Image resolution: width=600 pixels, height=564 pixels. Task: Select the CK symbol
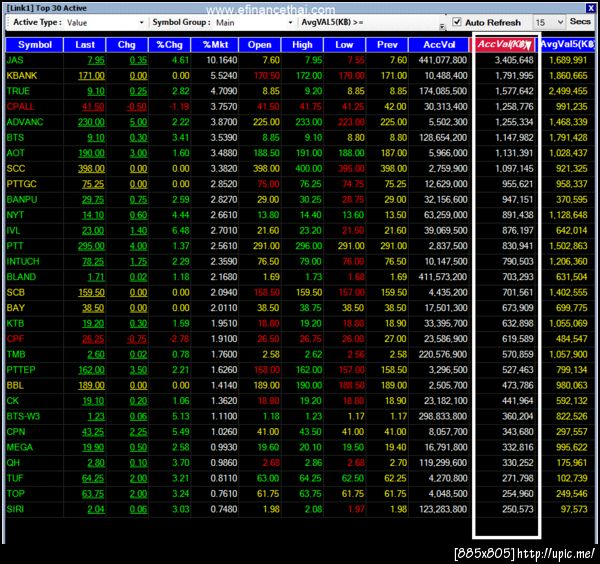tap(13, 401)
